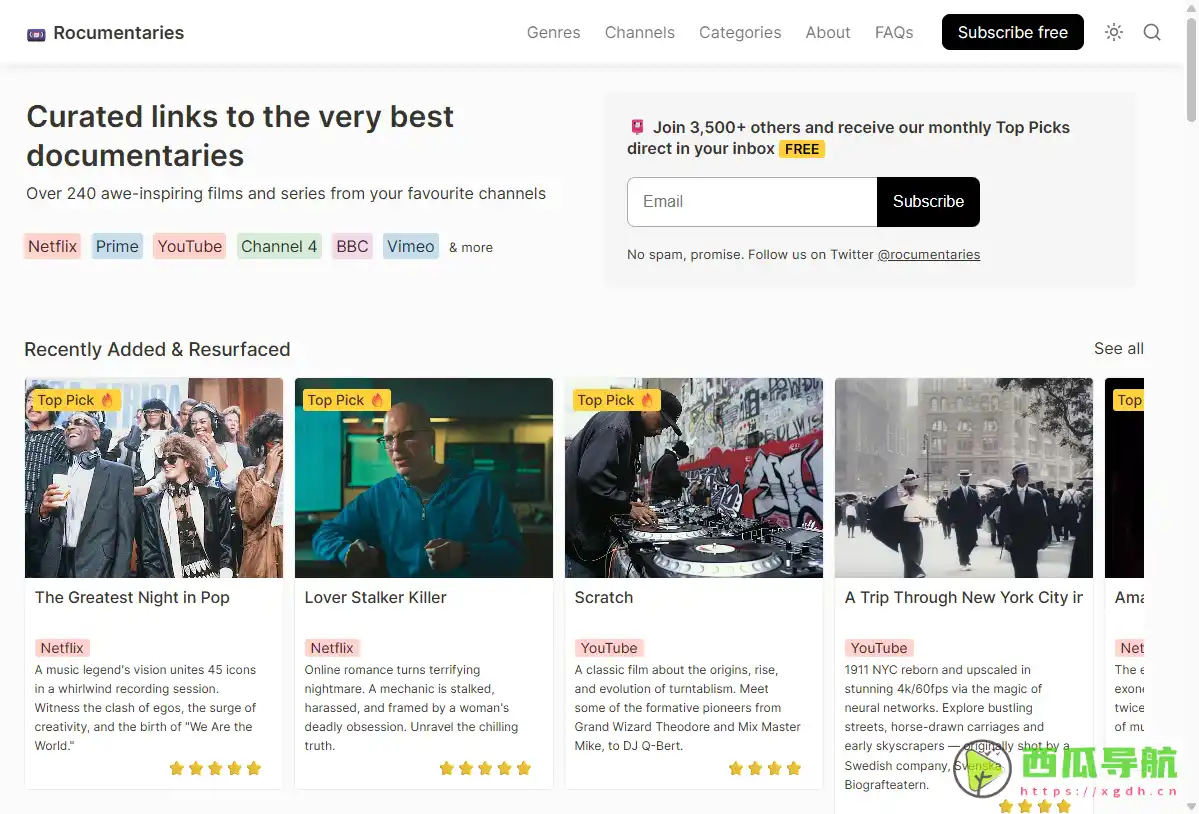Click the star rating on Lover Stalker Killer
The width and height of the screenshot is (1199, 814).
coord(485,768)
